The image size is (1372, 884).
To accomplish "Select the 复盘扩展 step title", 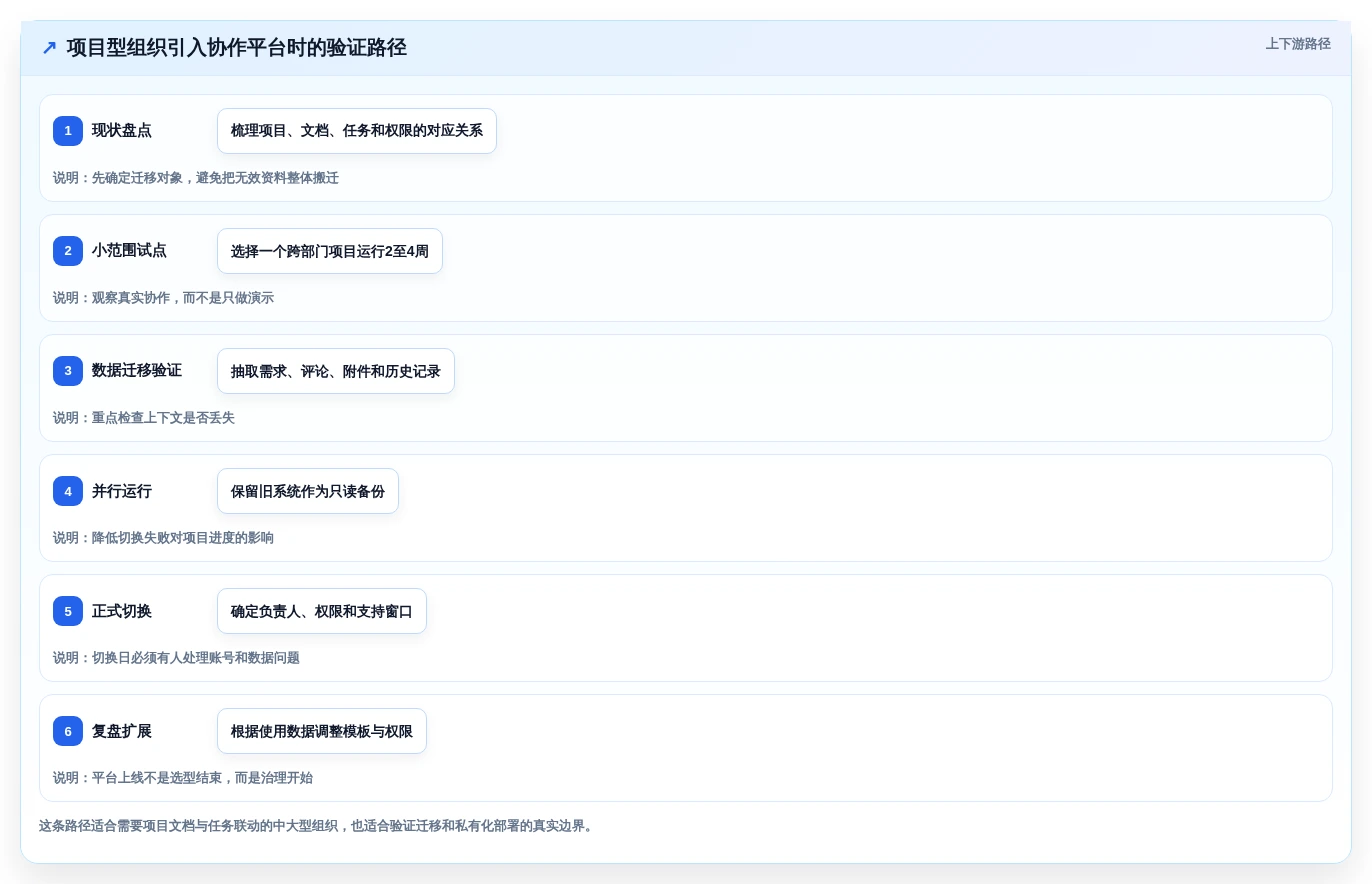I will point(122,731).
